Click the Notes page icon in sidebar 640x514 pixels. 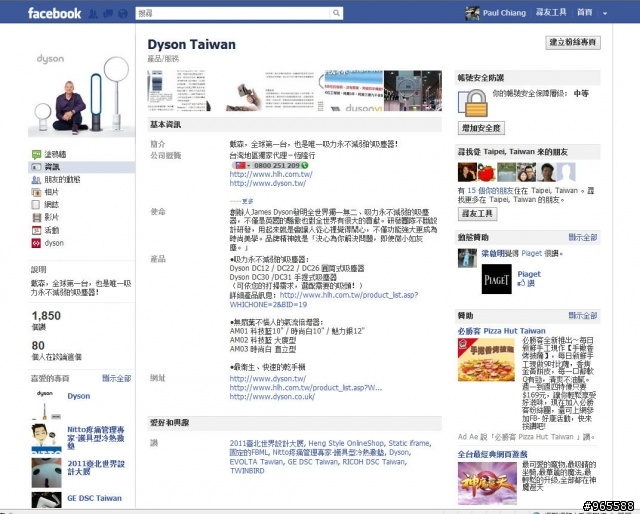coord(36,205)
